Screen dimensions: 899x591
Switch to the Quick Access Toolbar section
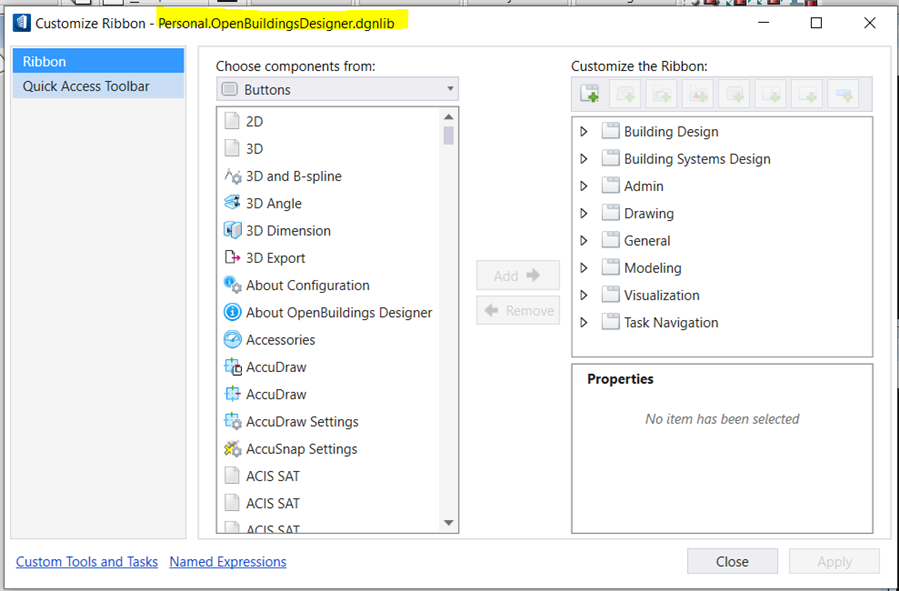(x=98, y=86)
